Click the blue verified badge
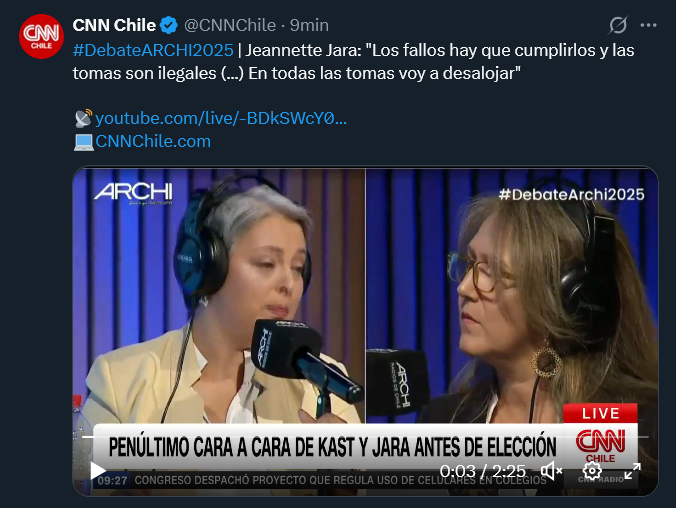Screen dimensions: 676x508 [x=169, y=25]
